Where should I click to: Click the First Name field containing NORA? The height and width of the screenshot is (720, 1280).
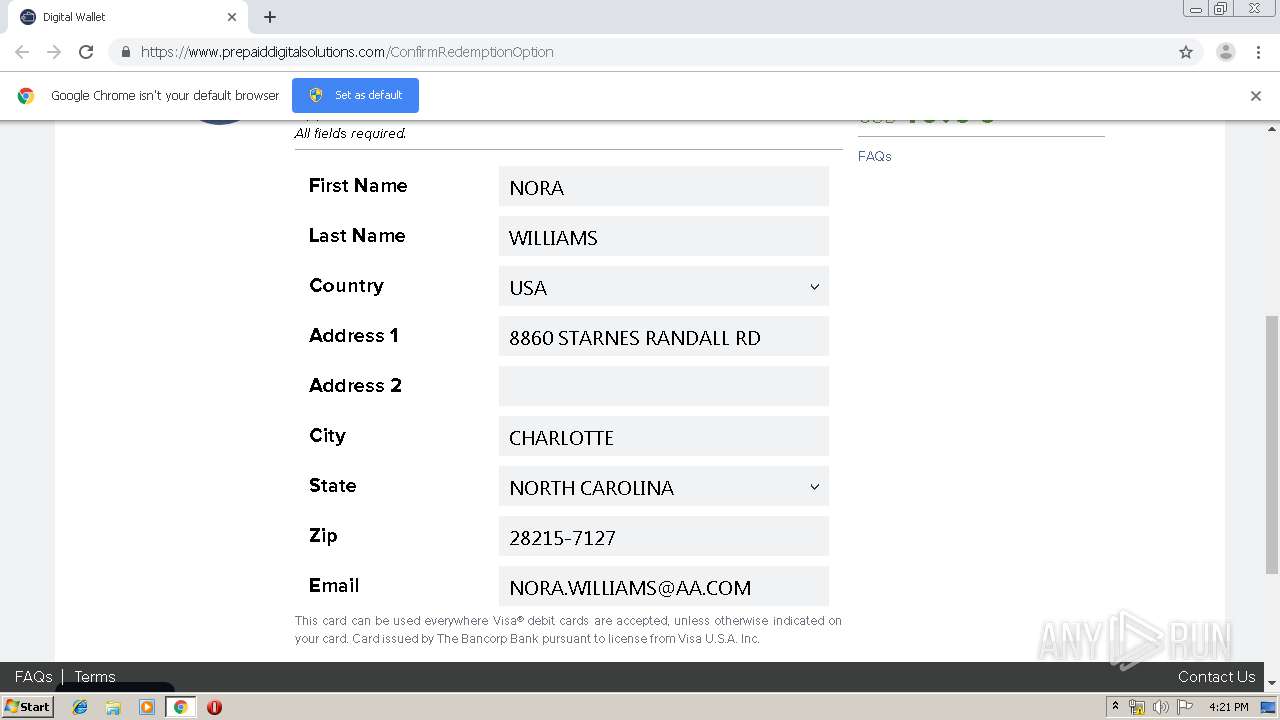point(664,187)
